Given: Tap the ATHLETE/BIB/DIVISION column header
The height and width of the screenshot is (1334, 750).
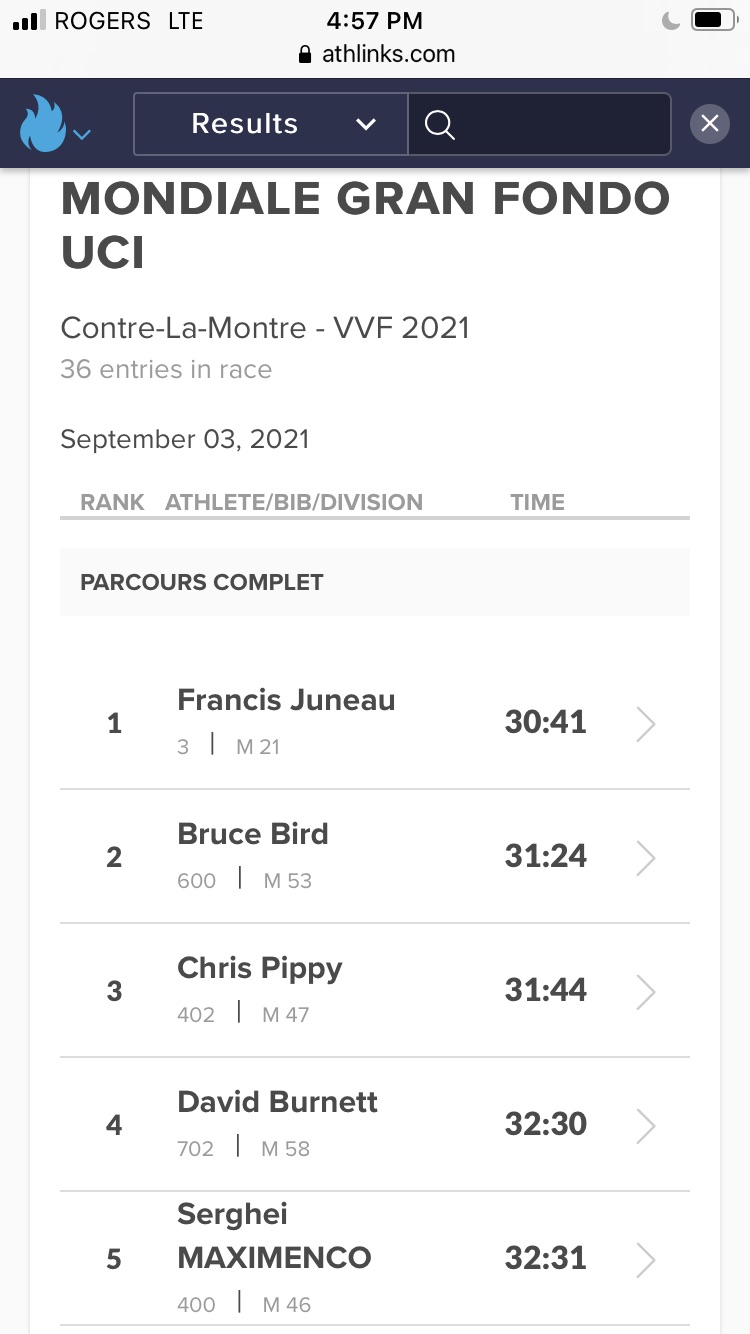Looking at the screenshot, I should pos(294,502).
